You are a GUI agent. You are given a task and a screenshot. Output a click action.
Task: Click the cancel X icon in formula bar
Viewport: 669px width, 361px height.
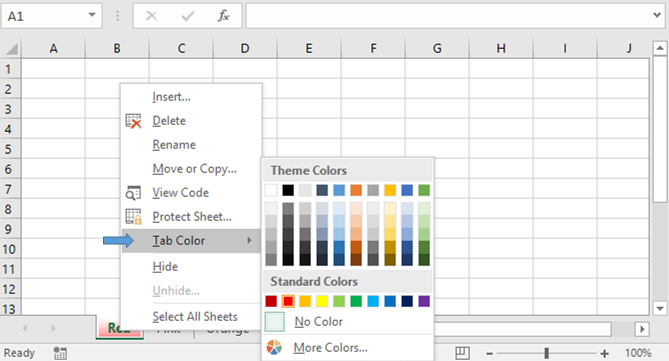[x=151, y=16]
